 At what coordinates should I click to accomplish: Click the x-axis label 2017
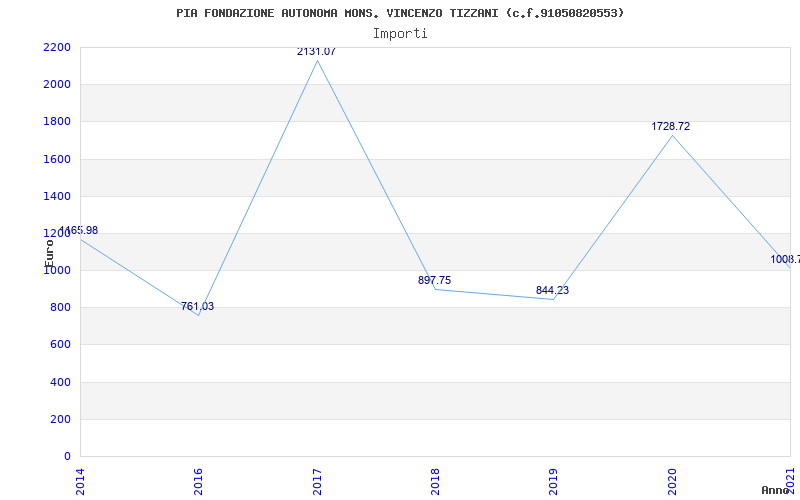(317, 482)
